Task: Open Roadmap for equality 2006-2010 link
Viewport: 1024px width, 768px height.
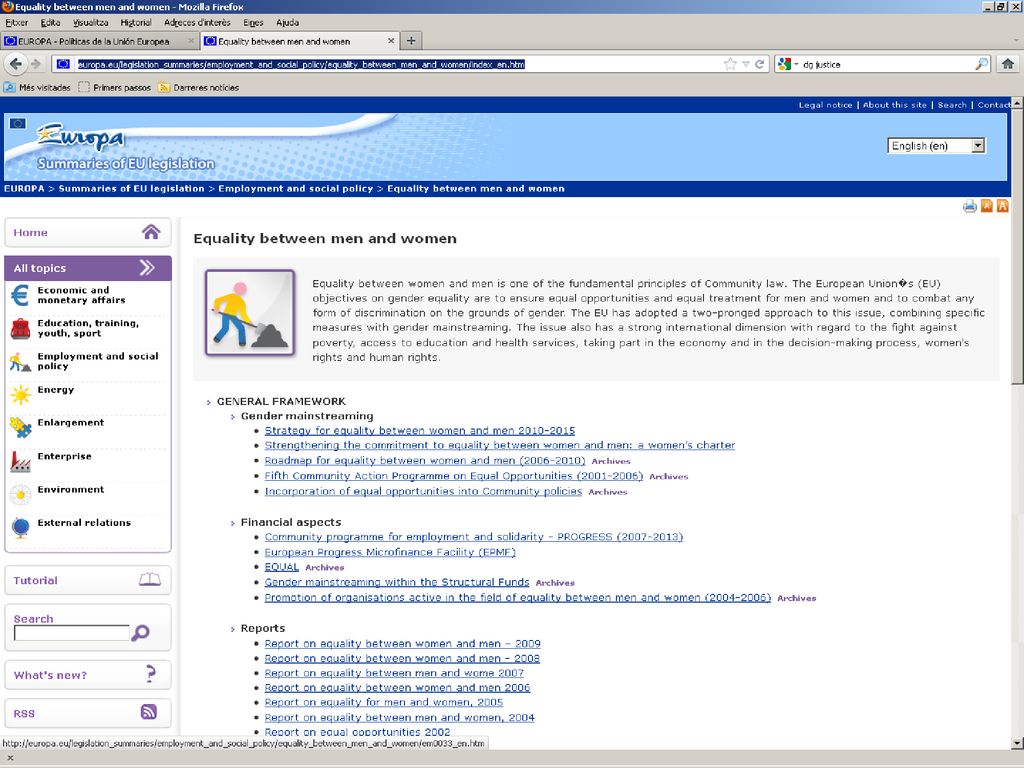Action: coord(424,460)
